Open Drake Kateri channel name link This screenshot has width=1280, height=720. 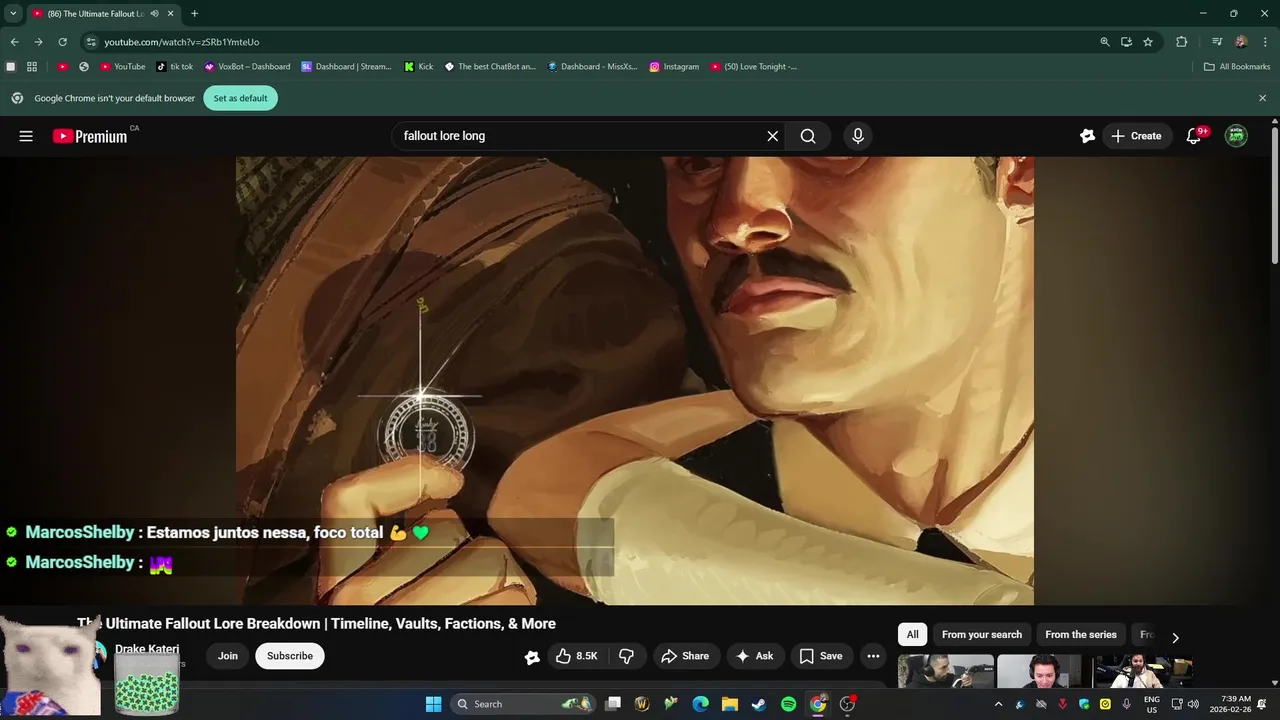147,649
